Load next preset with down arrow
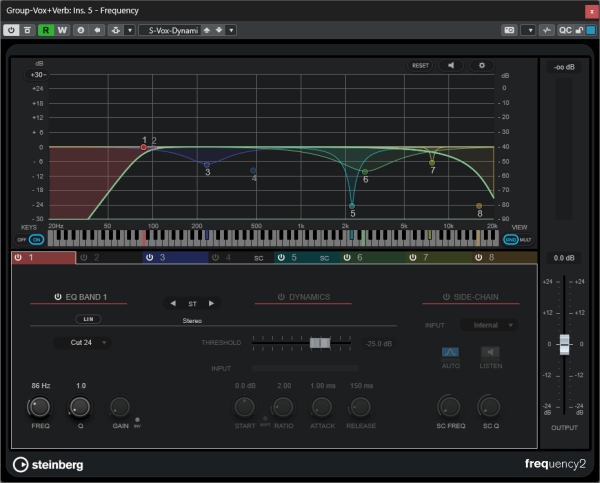Screen dimensions: 600x483 pos(219,30)
